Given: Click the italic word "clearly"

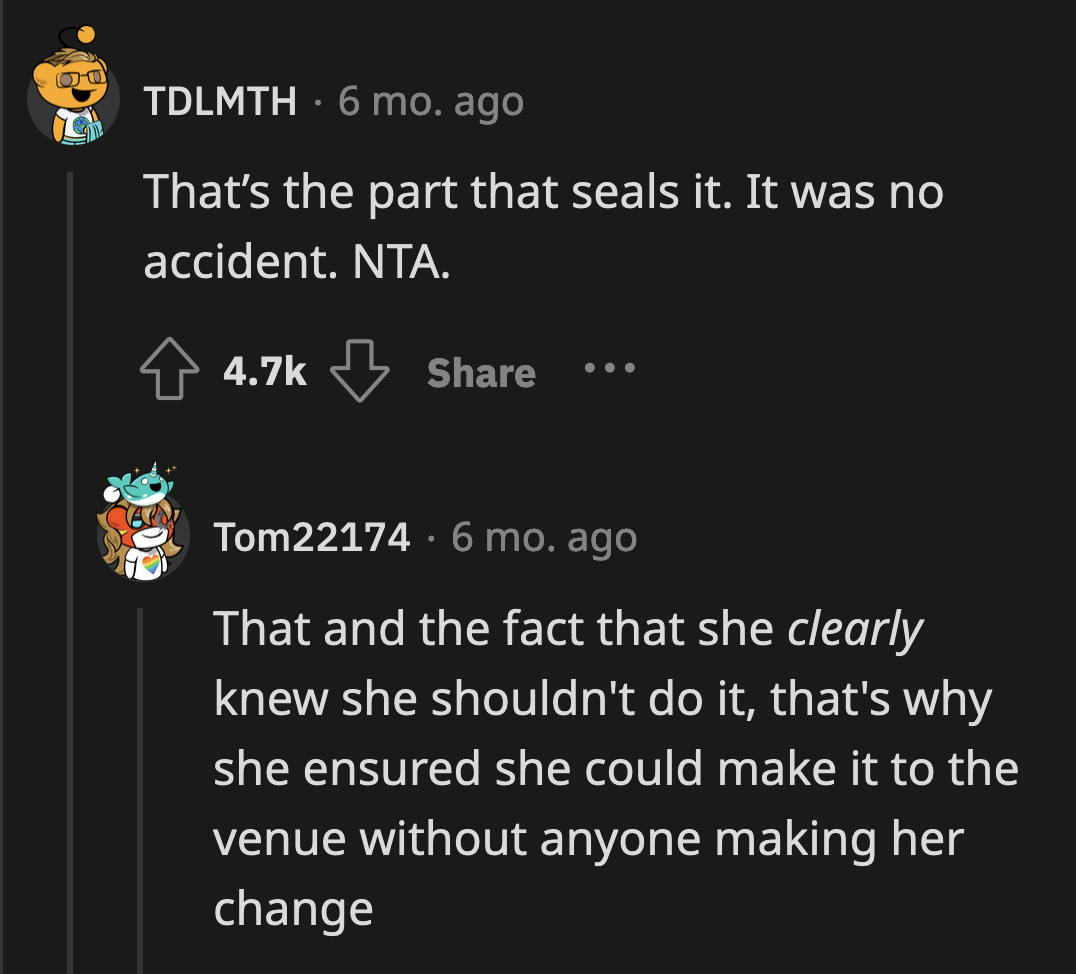Looking at the screenshot, I should pos(855,628).
